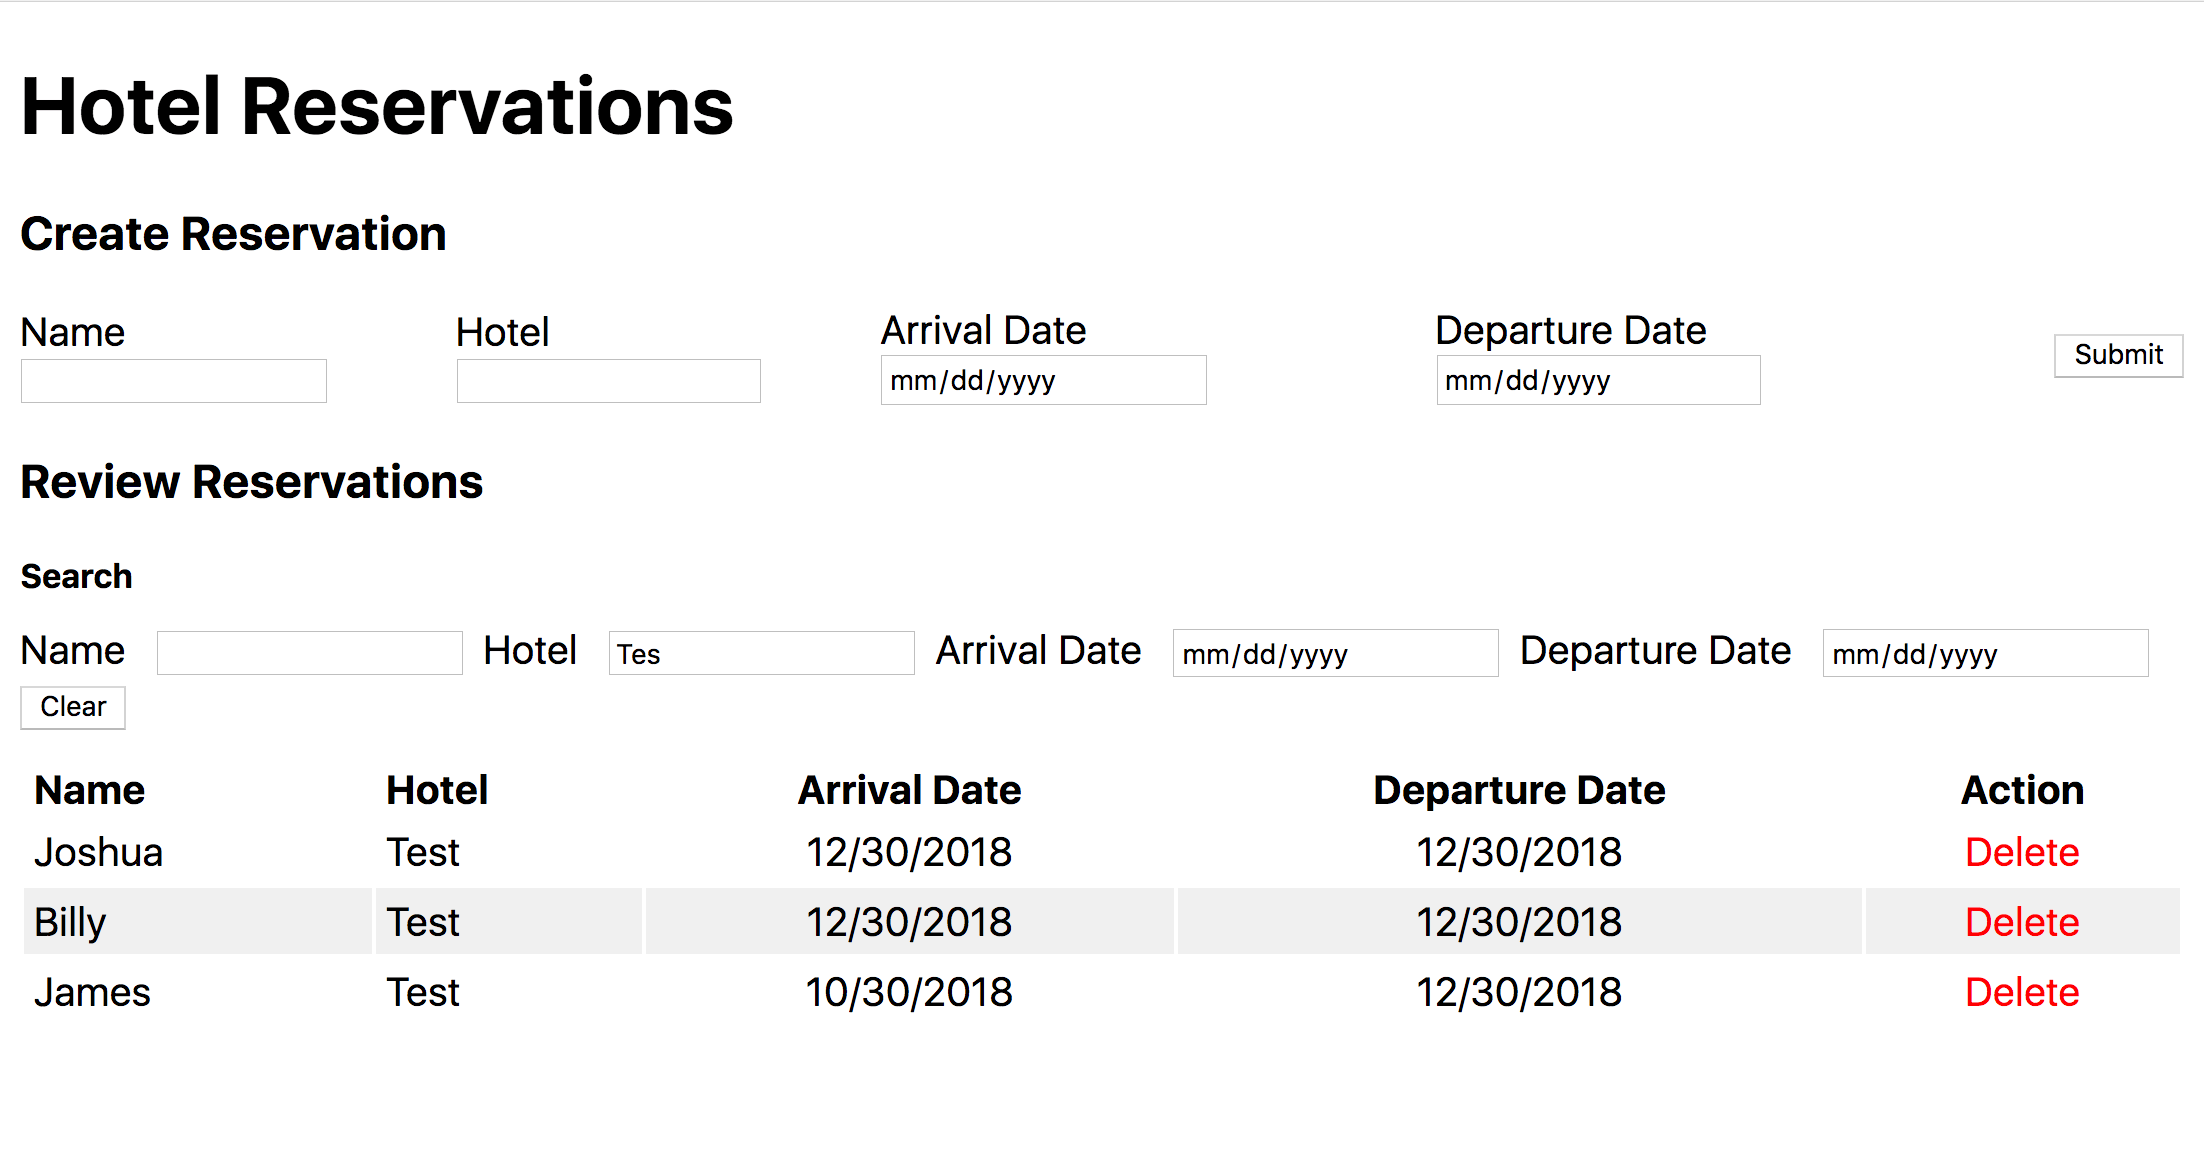Select the Billy row name cell
This screenshot has height=1154, width=2204.
pyautogui.click(x=70, y=922)
